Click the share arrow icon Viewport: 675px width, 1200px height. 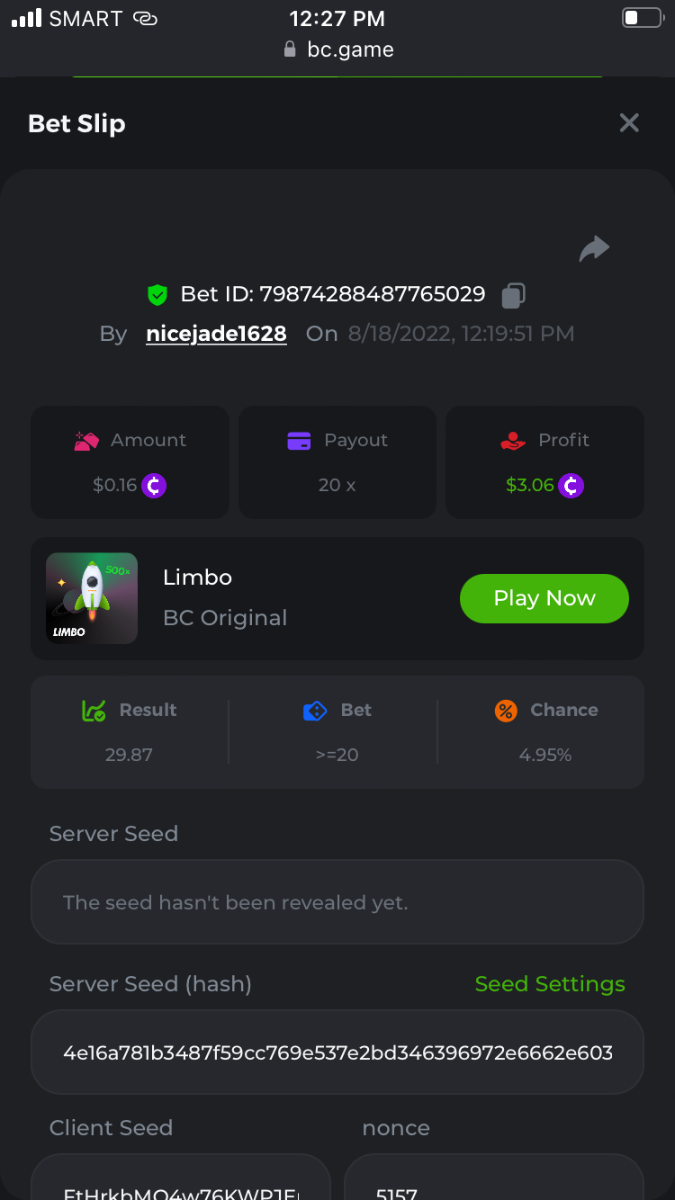click(x=594, y=249)
